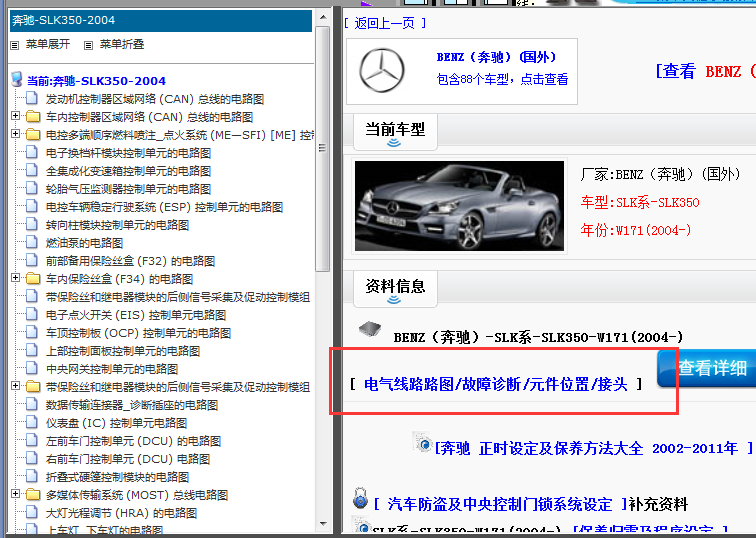Select tree root 当前:奔驰-SLK350-2004
This screenshot has height=538, width=756.
click(96, 81)
